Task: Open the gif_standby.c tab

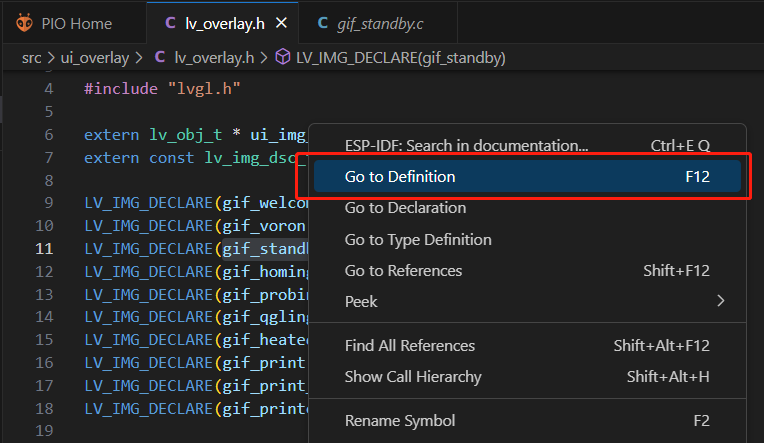Action: click(376, 23)
